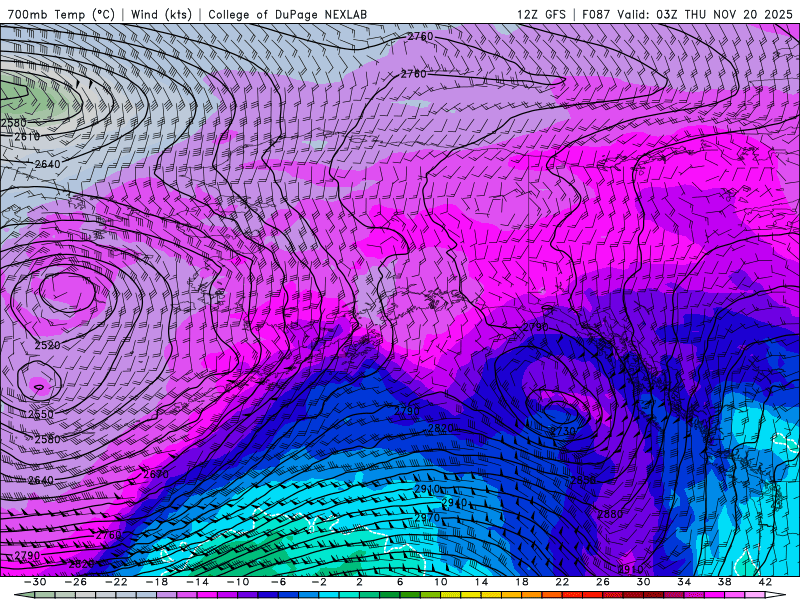Click the 30 colorbar tick label

click(x=643, y=582)
